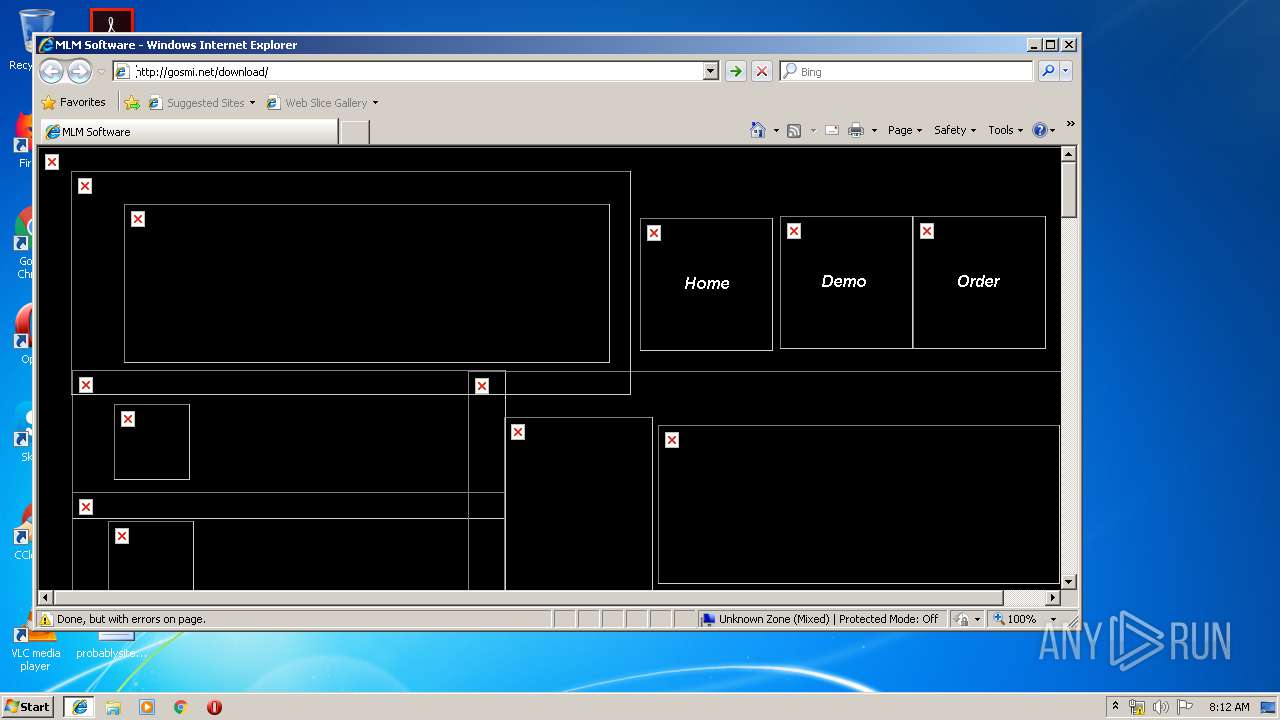This screenshot has width=1280, height=720.
Task: Go forward with the browser Forward arrow
Action: pos(79,71)
